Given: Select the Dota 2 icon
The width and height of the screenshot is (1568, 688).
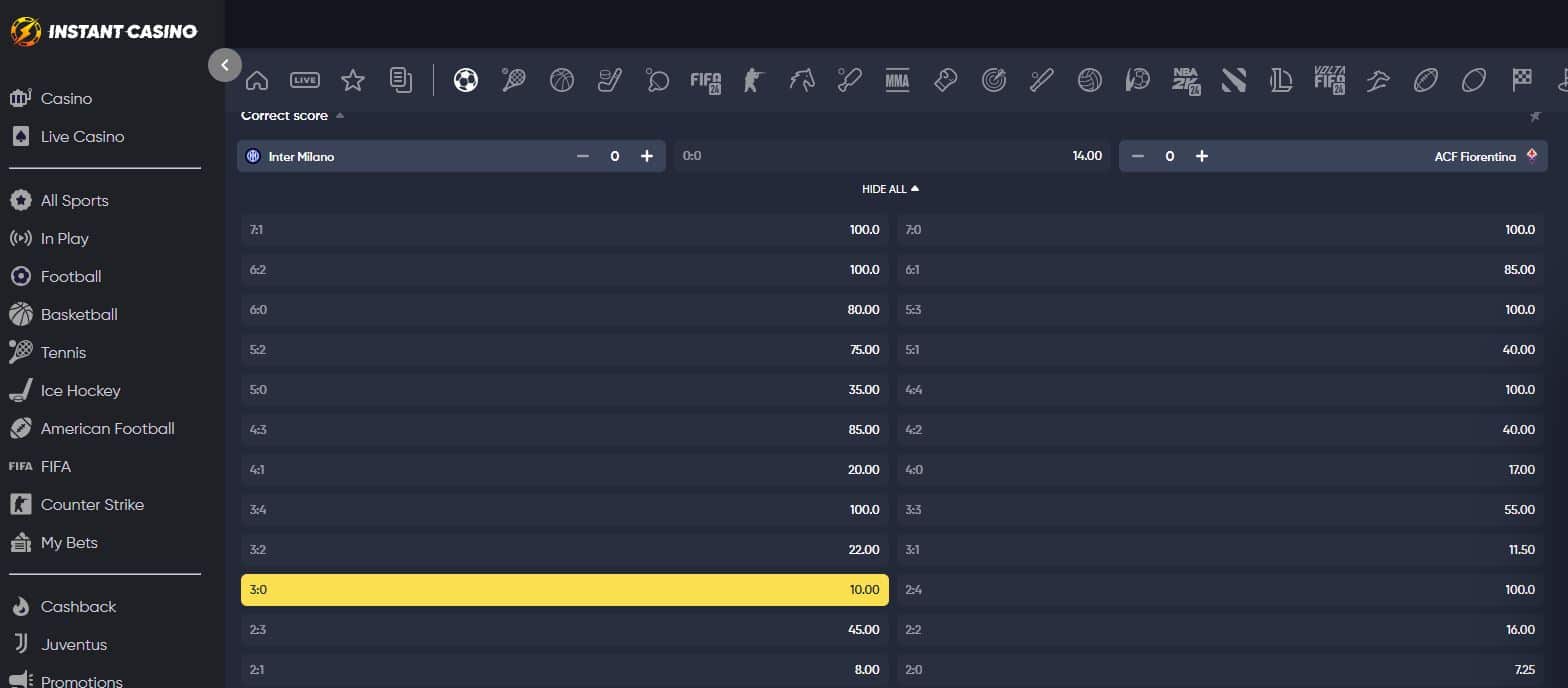Looking at the screenshot, I should (x=1233, y=80).
